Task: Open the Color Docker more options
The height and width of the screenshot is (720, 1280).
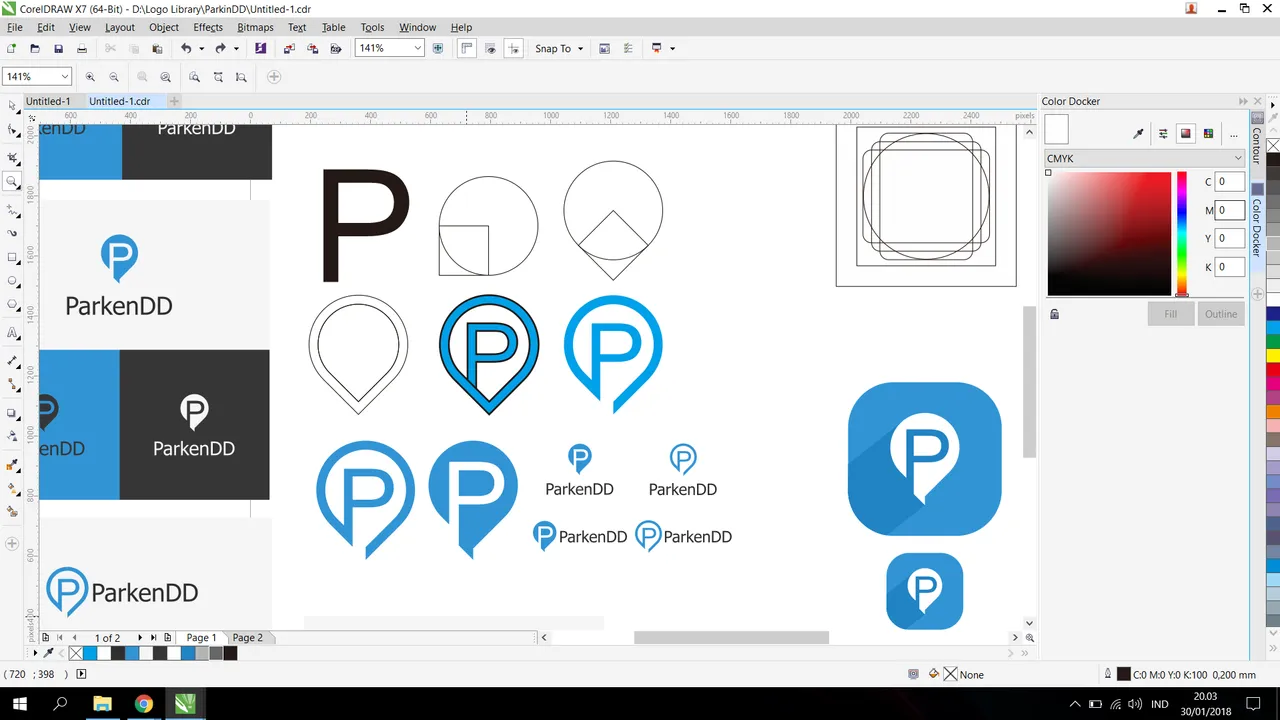Action: 1233,133
